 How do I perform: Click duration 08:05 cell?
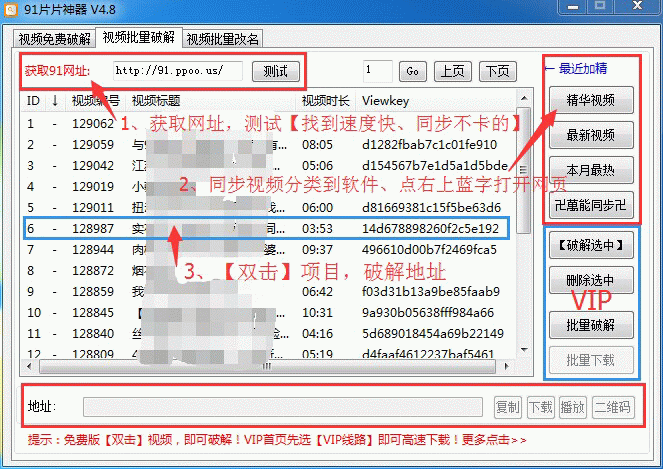pos(317,145)
